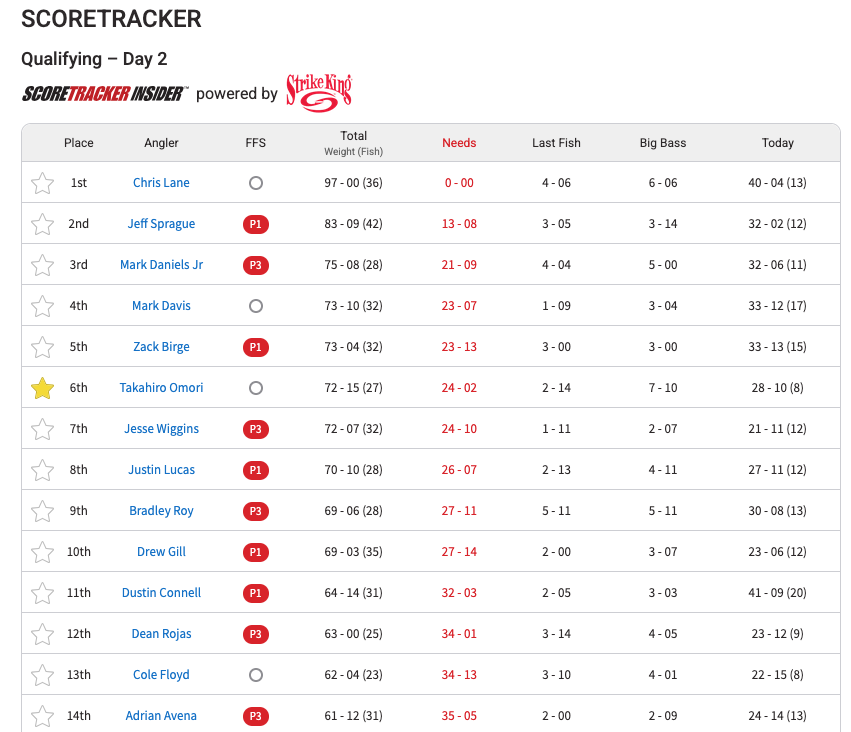Click Adrian Avena's needs value 35 - 05

[459, 716]
